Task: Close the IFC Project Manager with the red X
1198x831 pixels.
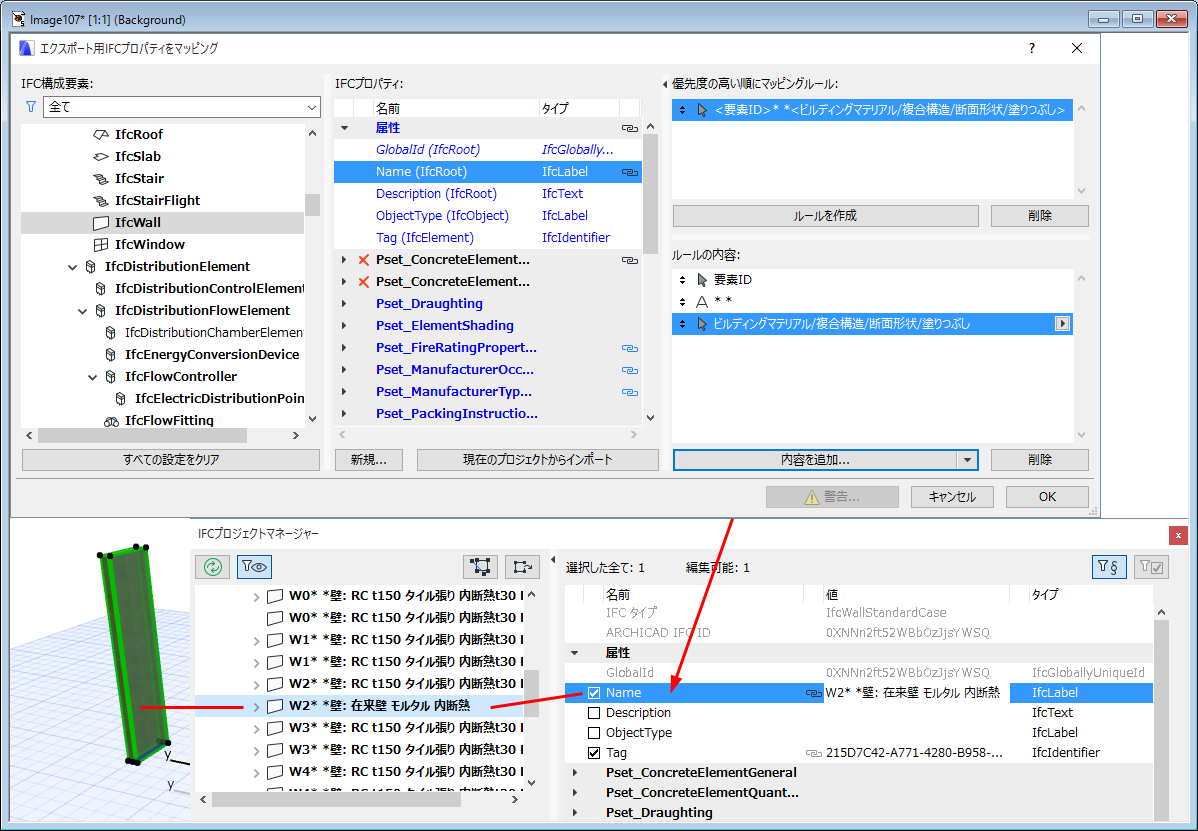Action: pyautogui.click(x=1178, y=535)
